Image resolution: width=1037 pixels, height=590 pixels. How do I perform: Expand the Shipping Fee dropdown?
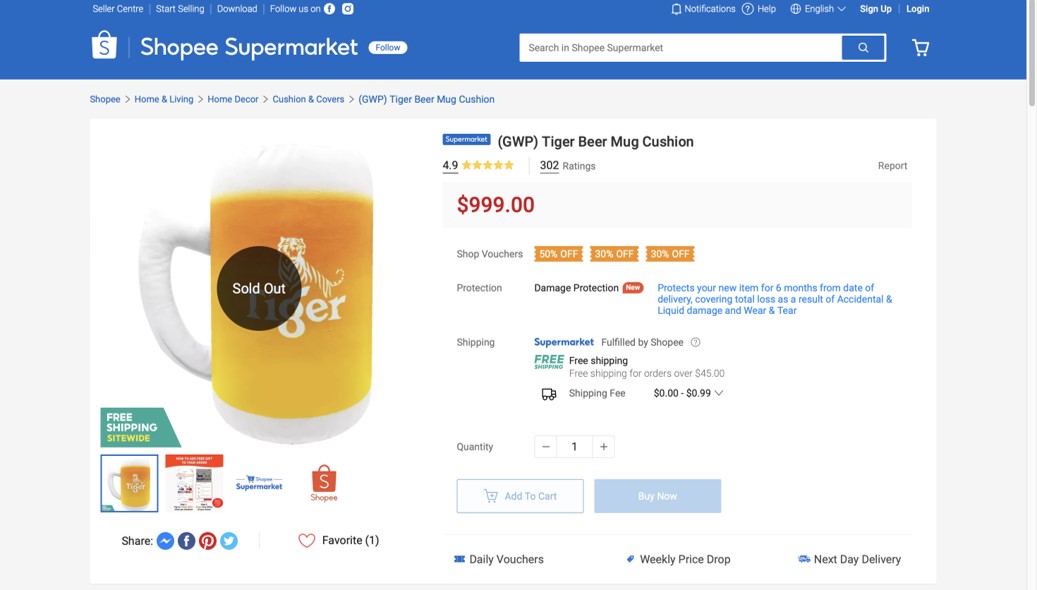718,393
